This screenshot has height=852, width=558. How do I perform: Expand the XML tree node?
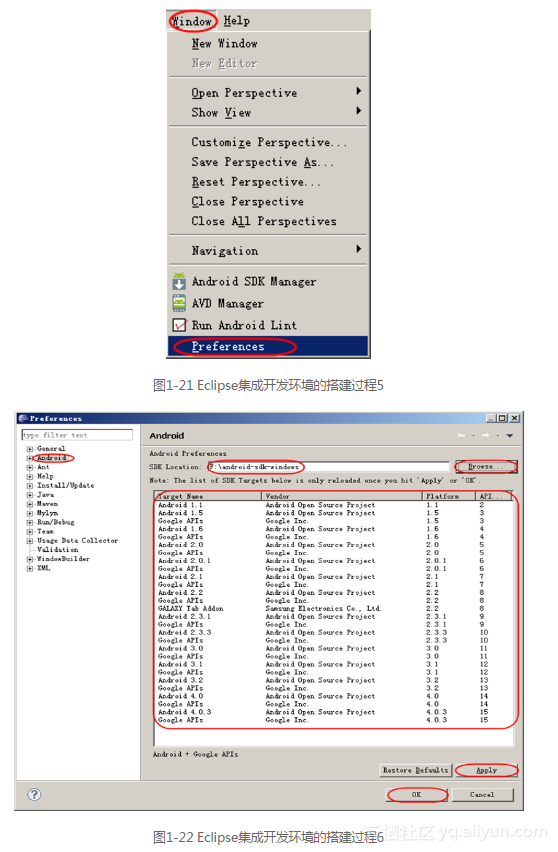pyautogui.click(x=30, y=568)
